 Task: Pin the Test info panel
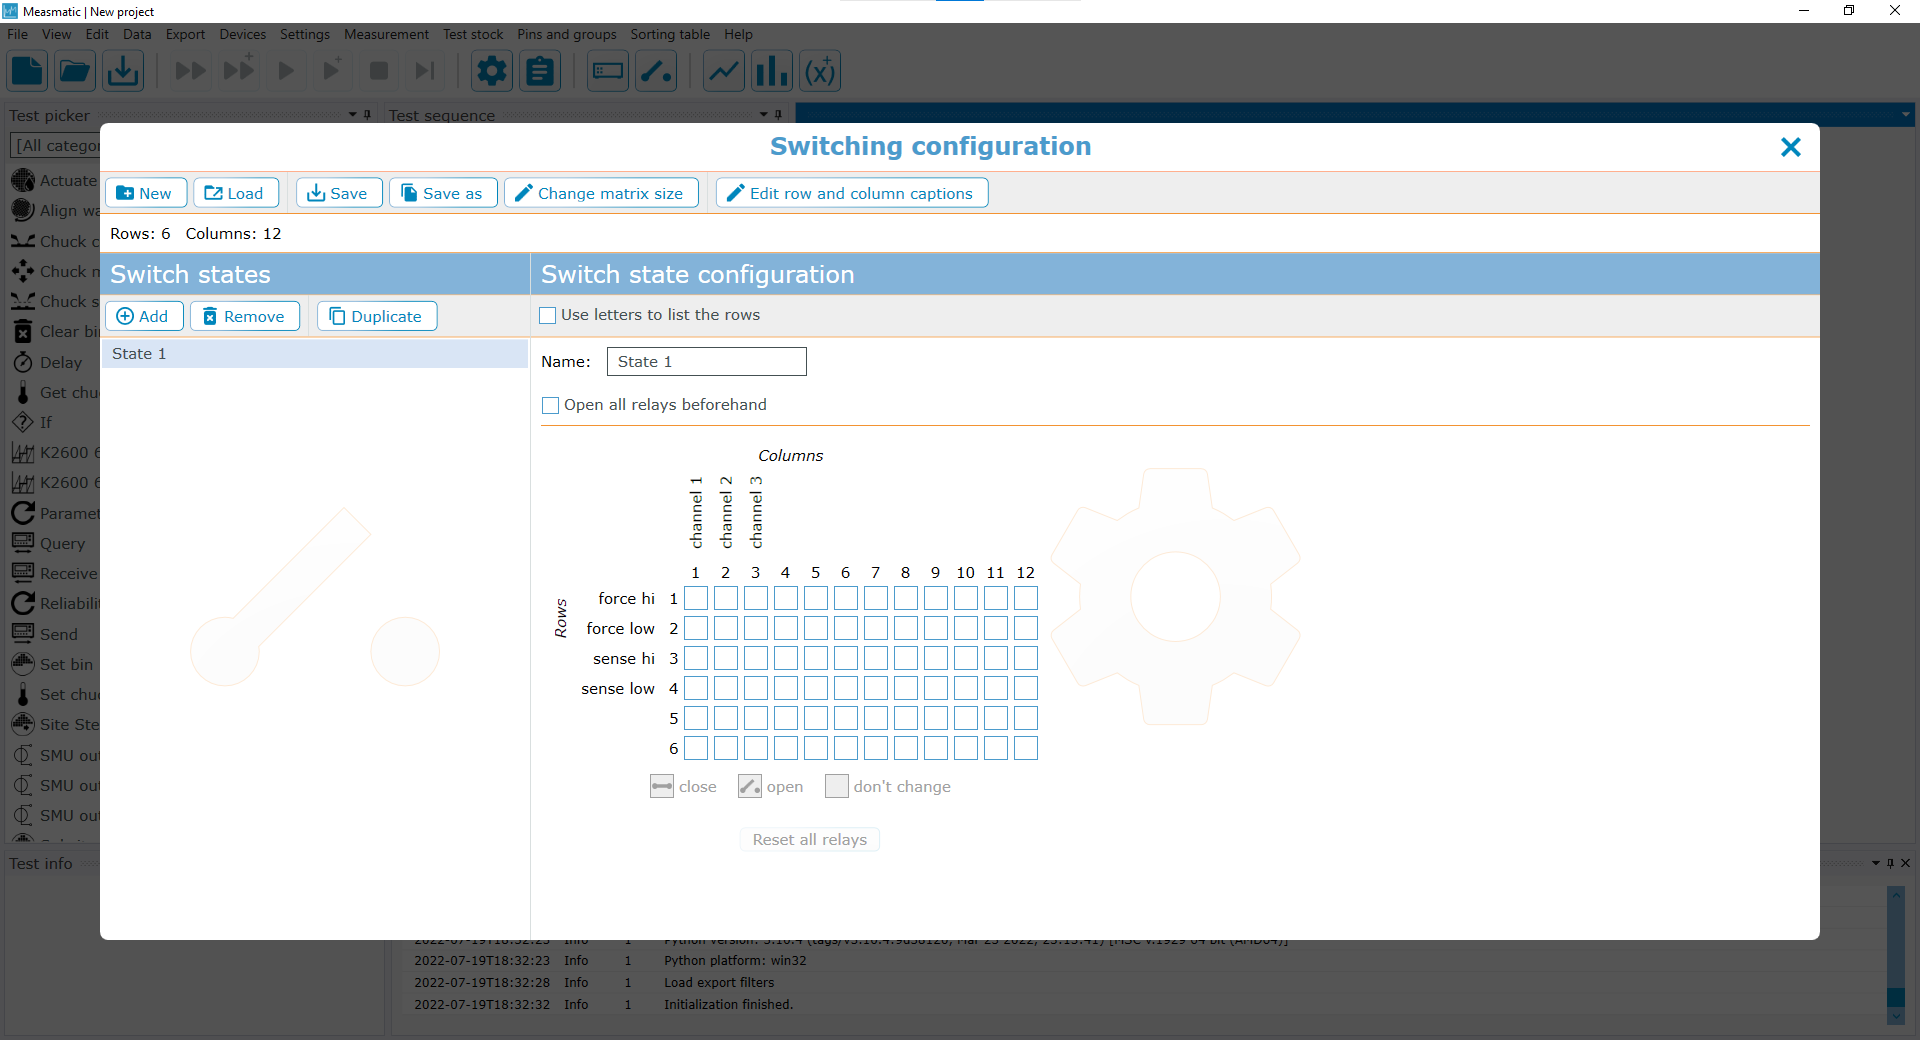pyautogui.click(x=1890, y=863)
